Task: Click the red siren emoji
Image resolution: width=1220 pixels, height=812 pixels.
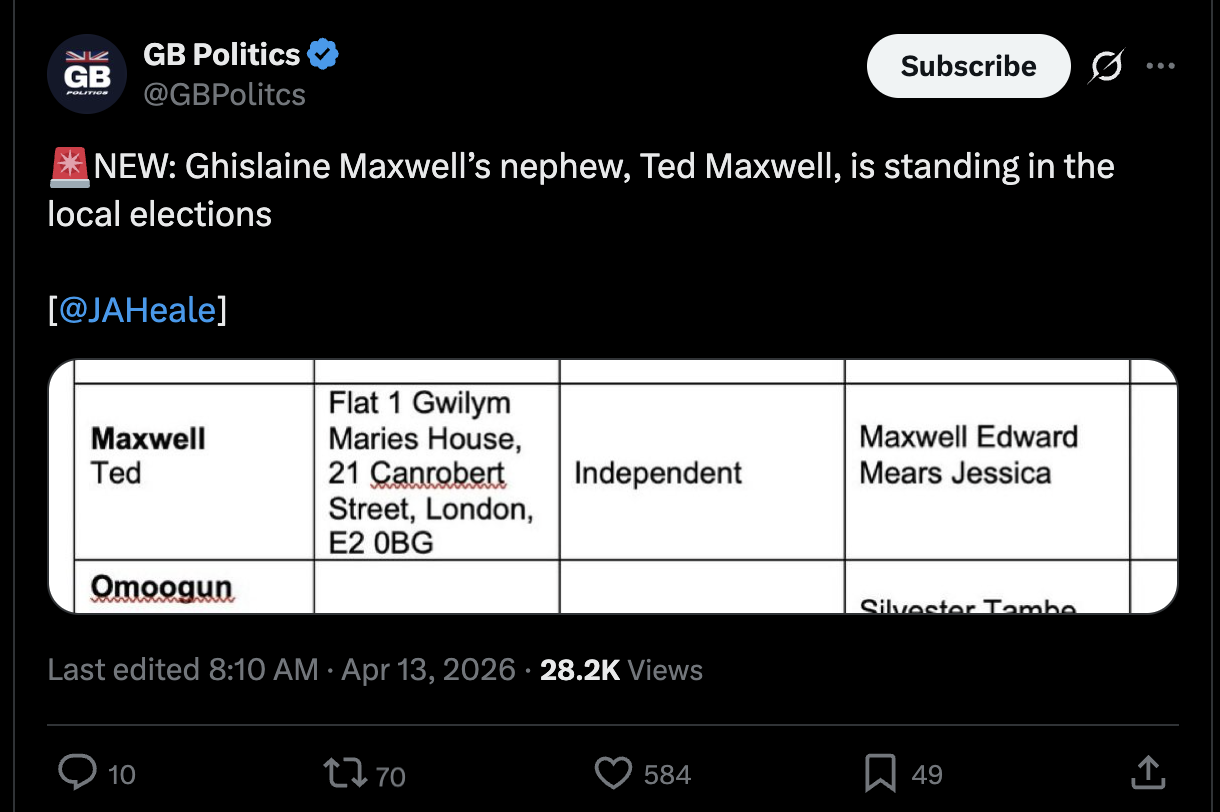Action: 68,166
